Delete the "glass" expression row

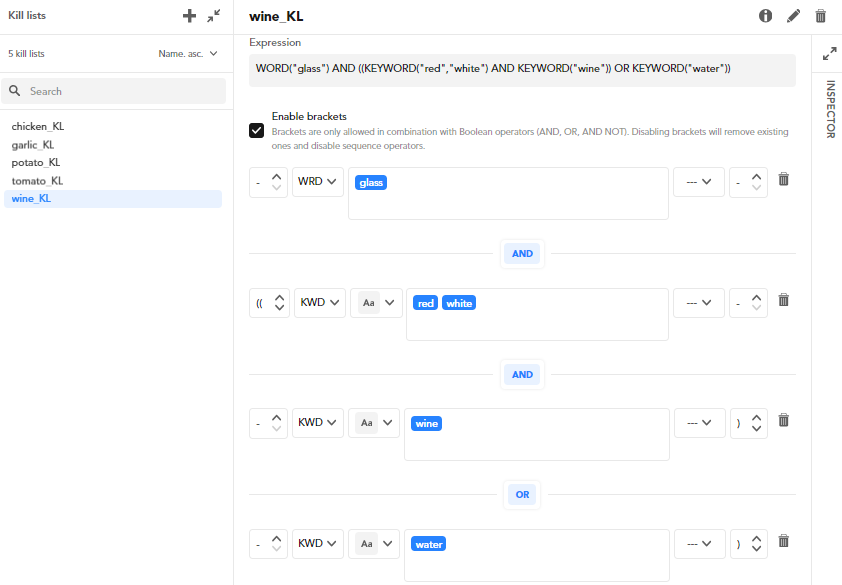[x=783, y=180]
